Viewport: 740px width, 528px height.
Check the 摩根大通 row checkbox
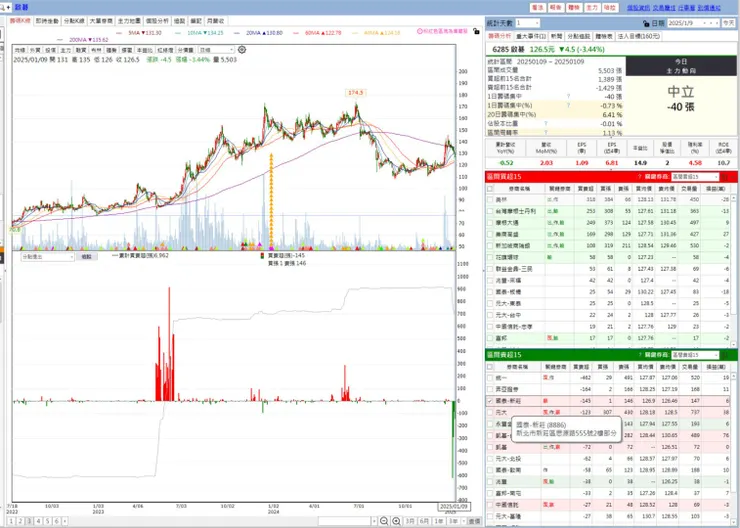point(490,223)
